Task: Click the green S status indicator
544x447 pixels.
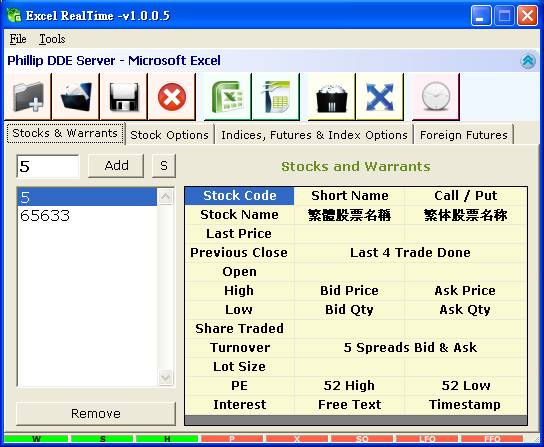Action: pyautogui.click(x=102, y=439)
